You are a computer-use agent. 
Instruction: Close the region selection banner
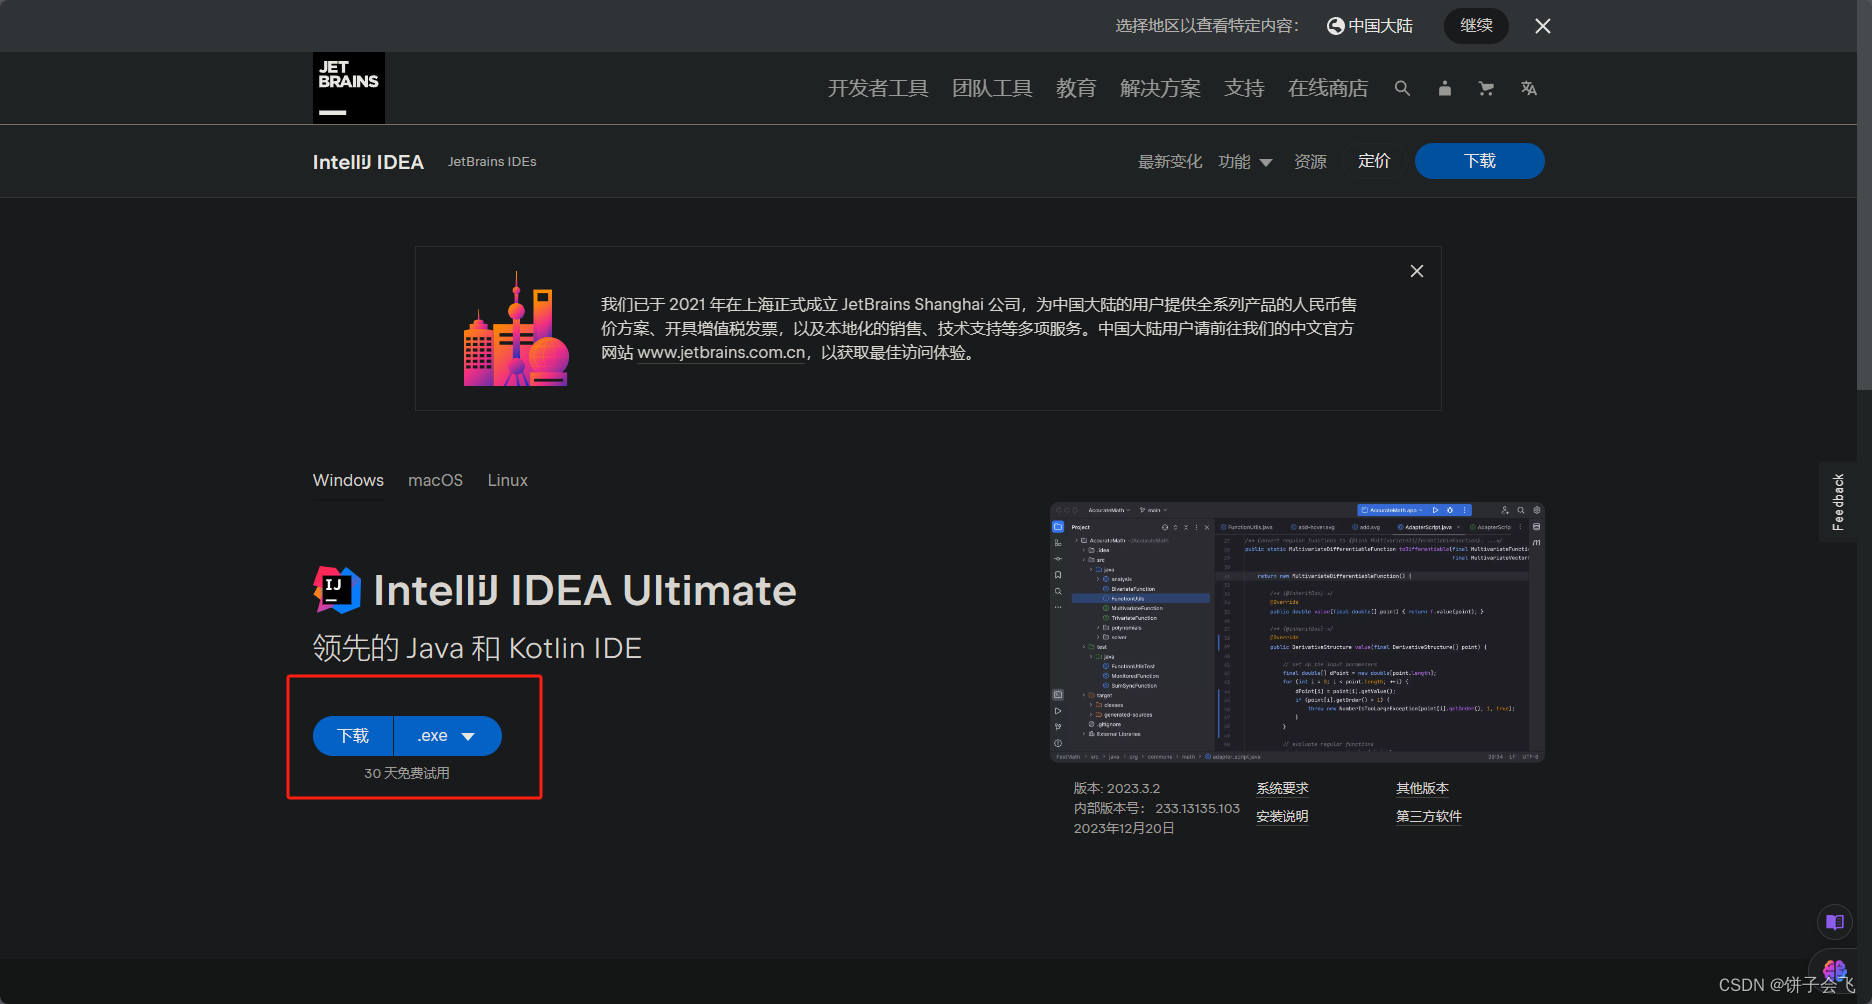tap(1543, 26)
